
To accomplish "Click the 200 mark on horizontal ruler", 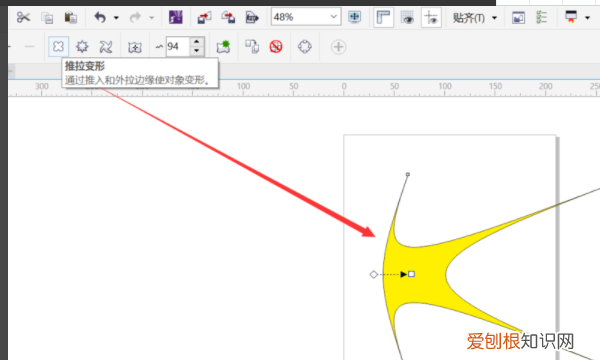I will [x=546, y=86].
